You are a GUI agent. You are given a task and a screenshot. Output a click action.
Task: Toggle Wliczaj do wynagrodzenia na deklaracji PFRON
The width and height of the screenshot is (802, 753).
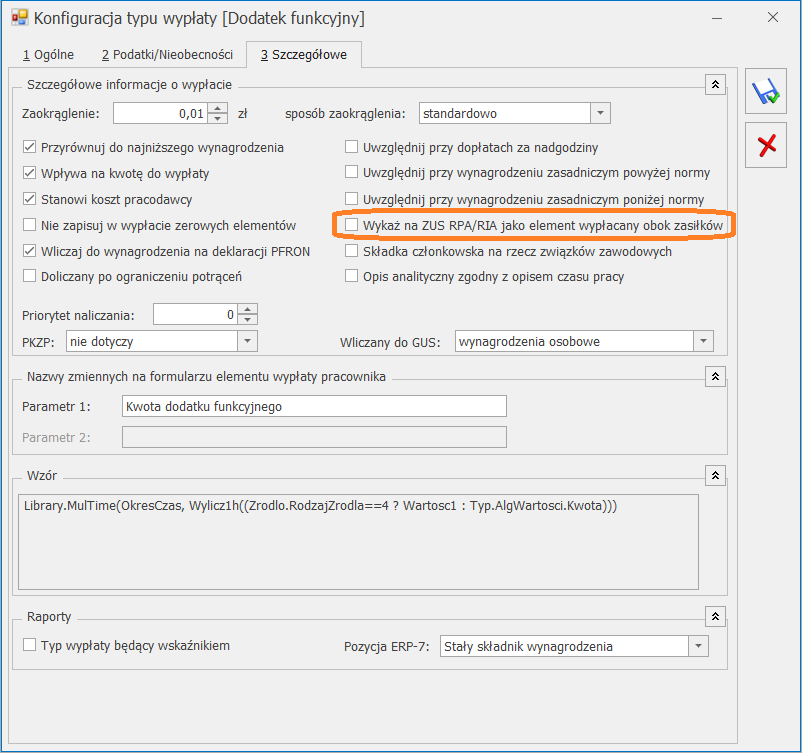(29, 251)
